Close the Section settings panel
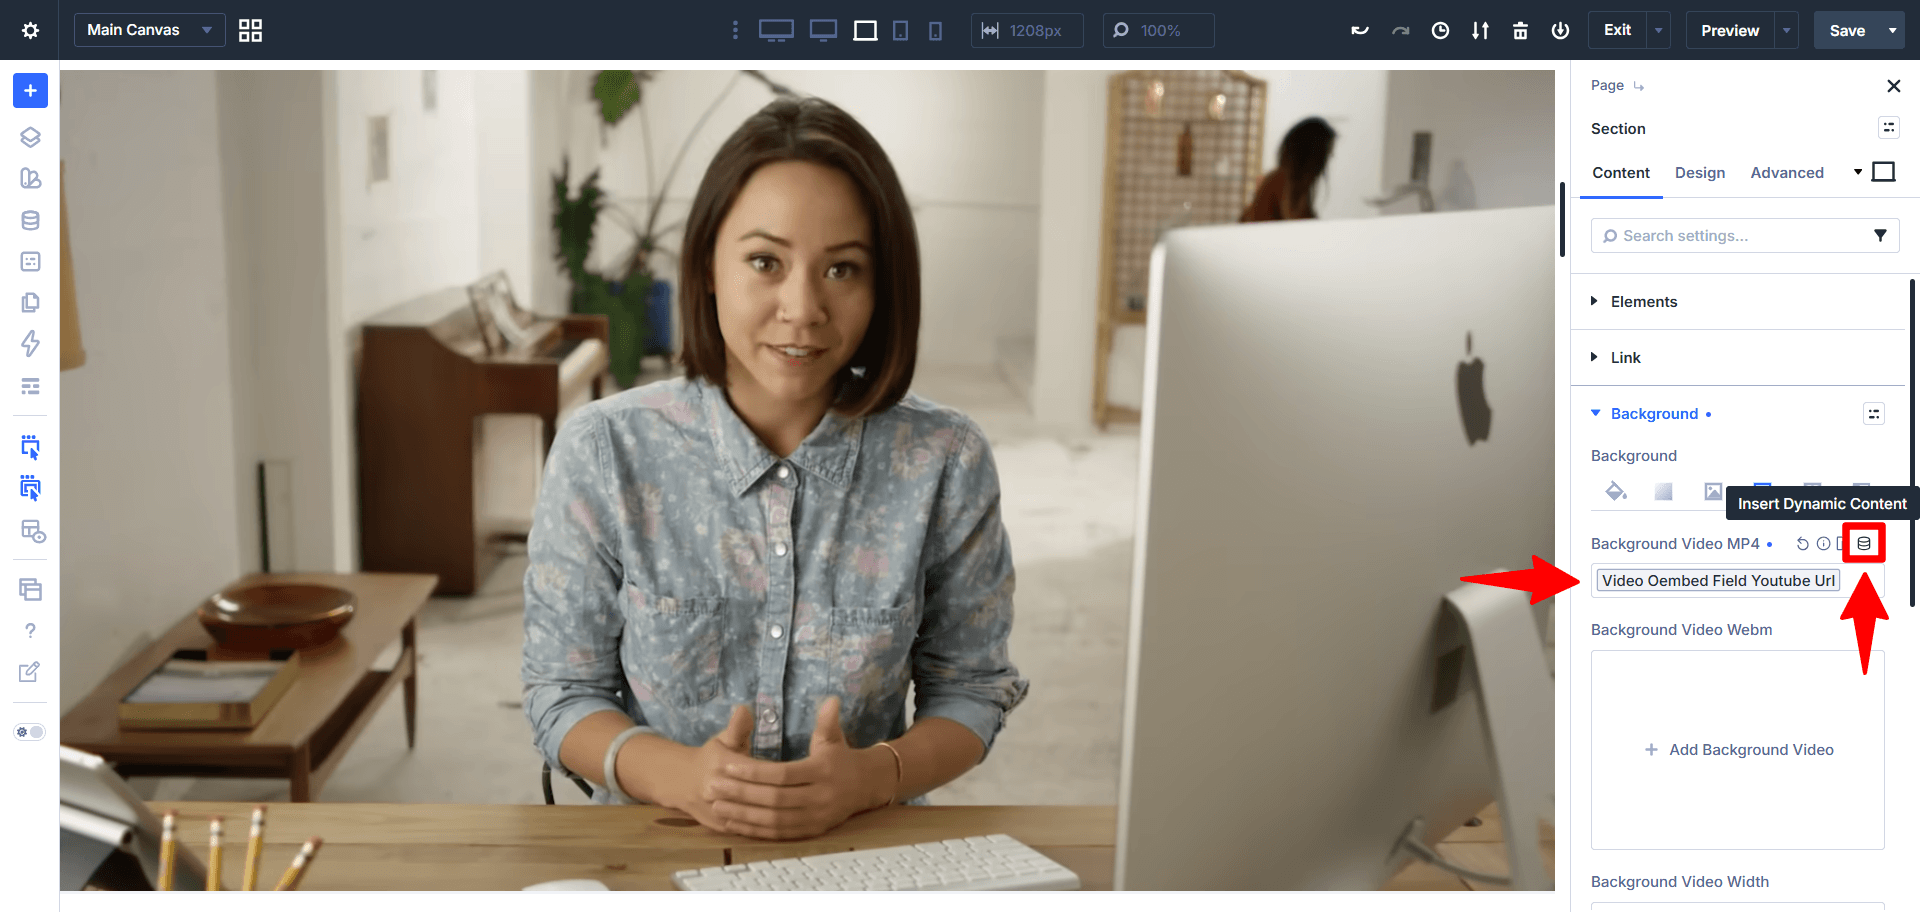The width and height of the screenshot is (1920, 912). (1893, 86)
